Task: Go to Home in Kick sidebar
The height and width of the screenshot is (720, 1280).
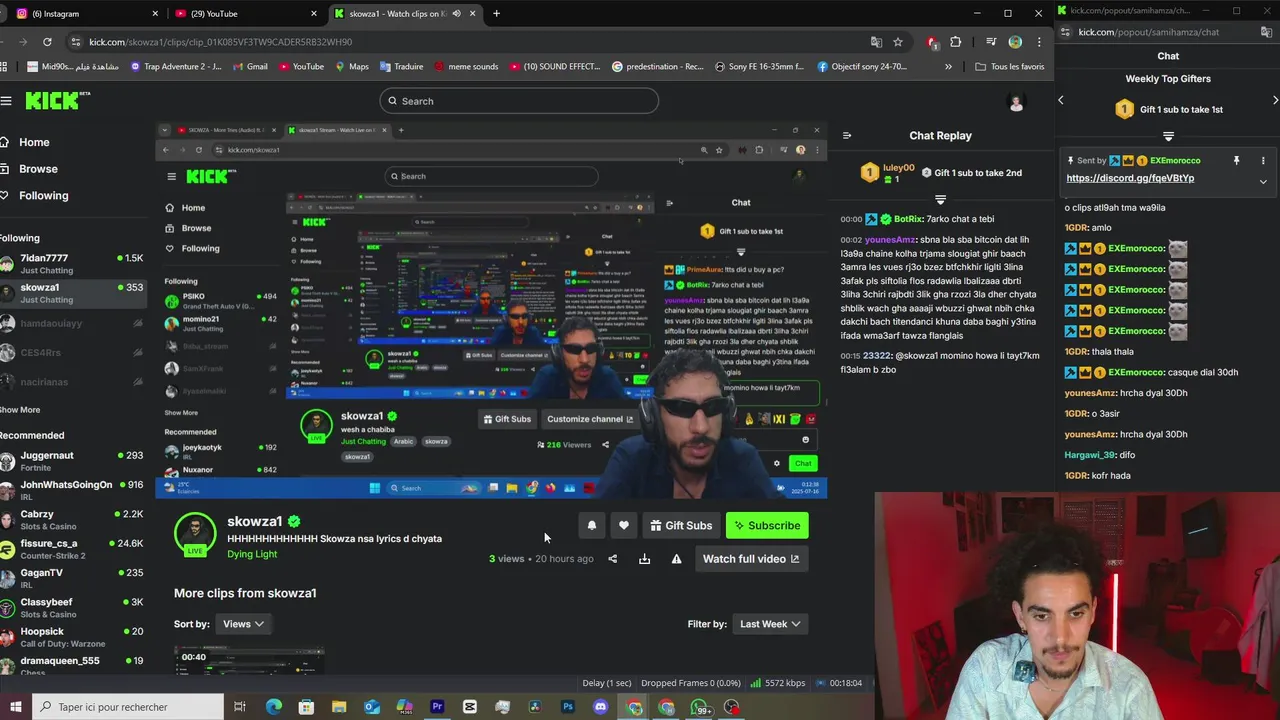Action: pos(34,142)
